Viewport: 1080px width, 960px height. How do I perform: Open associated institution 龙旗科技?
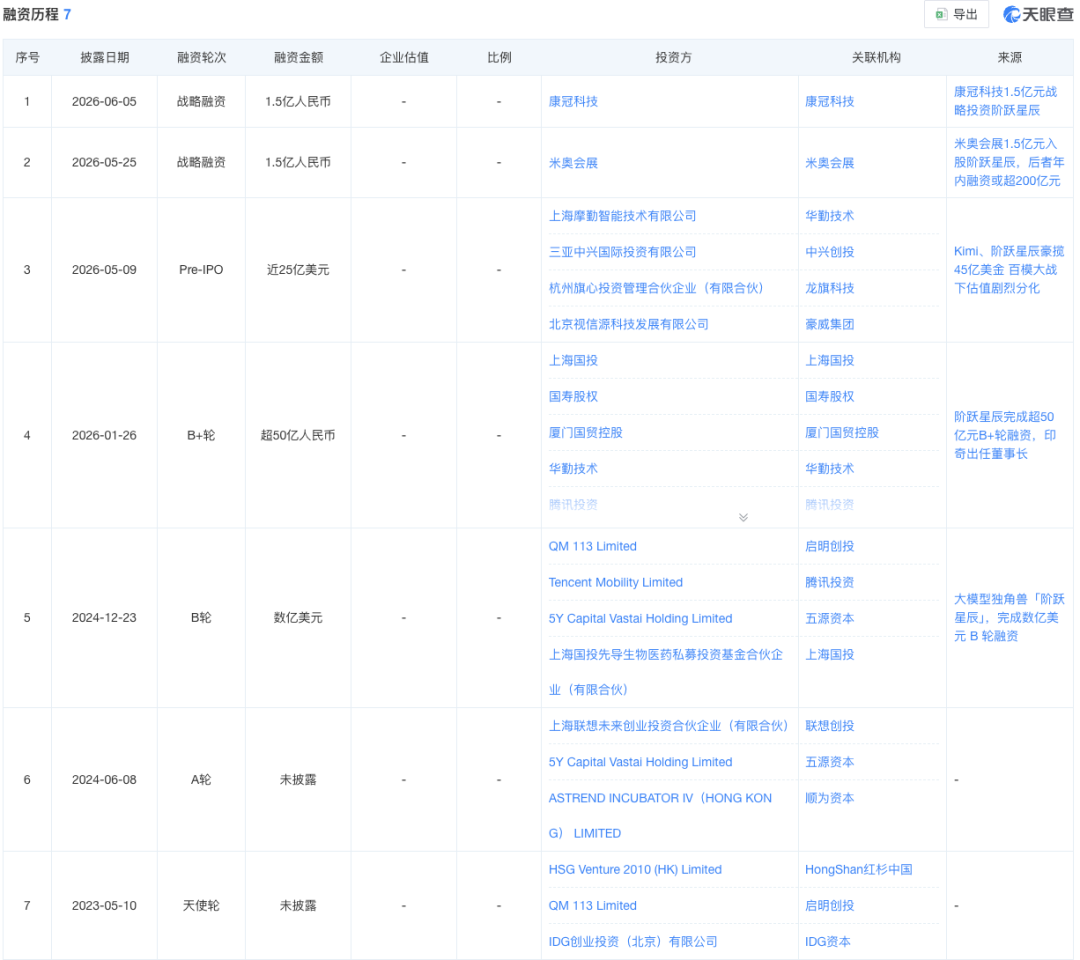pyautogui.click(x=829, y=288)
